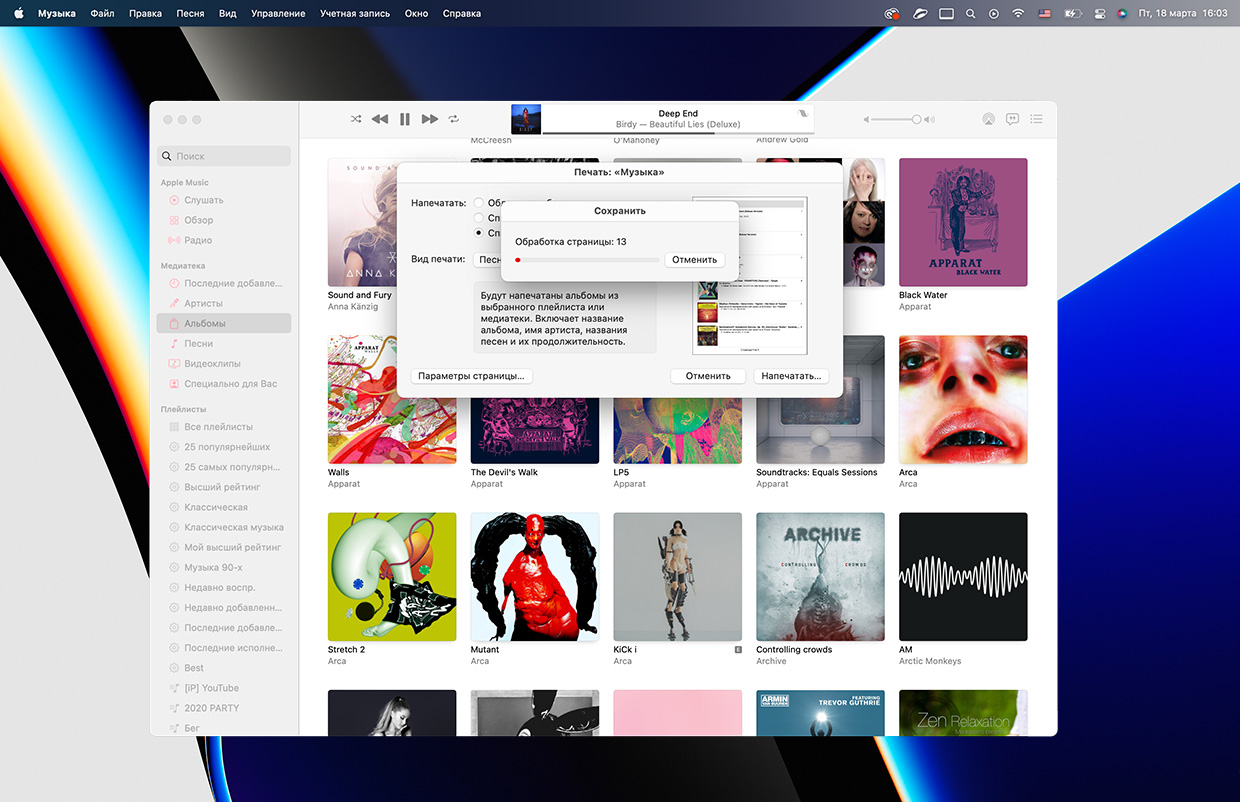Select Альбомы in the library sidebar

tap(225, 323)
